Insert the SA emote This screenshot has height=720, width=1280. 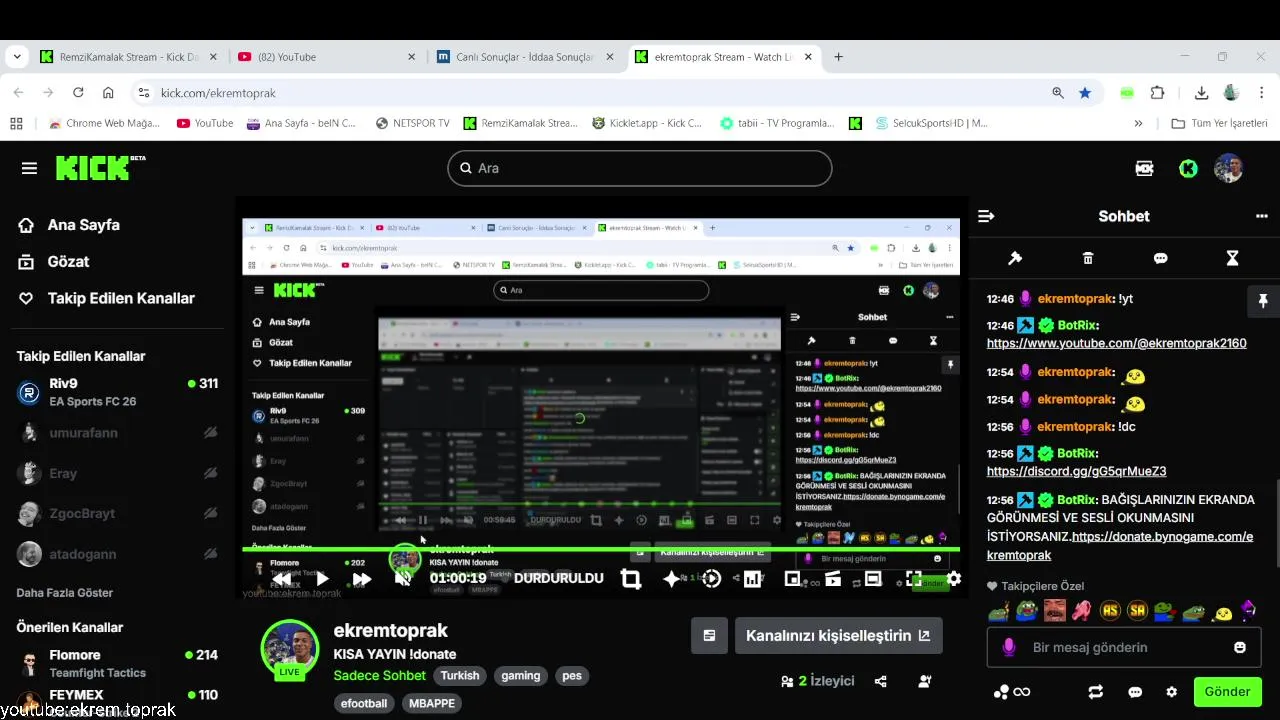(1137, 610)
